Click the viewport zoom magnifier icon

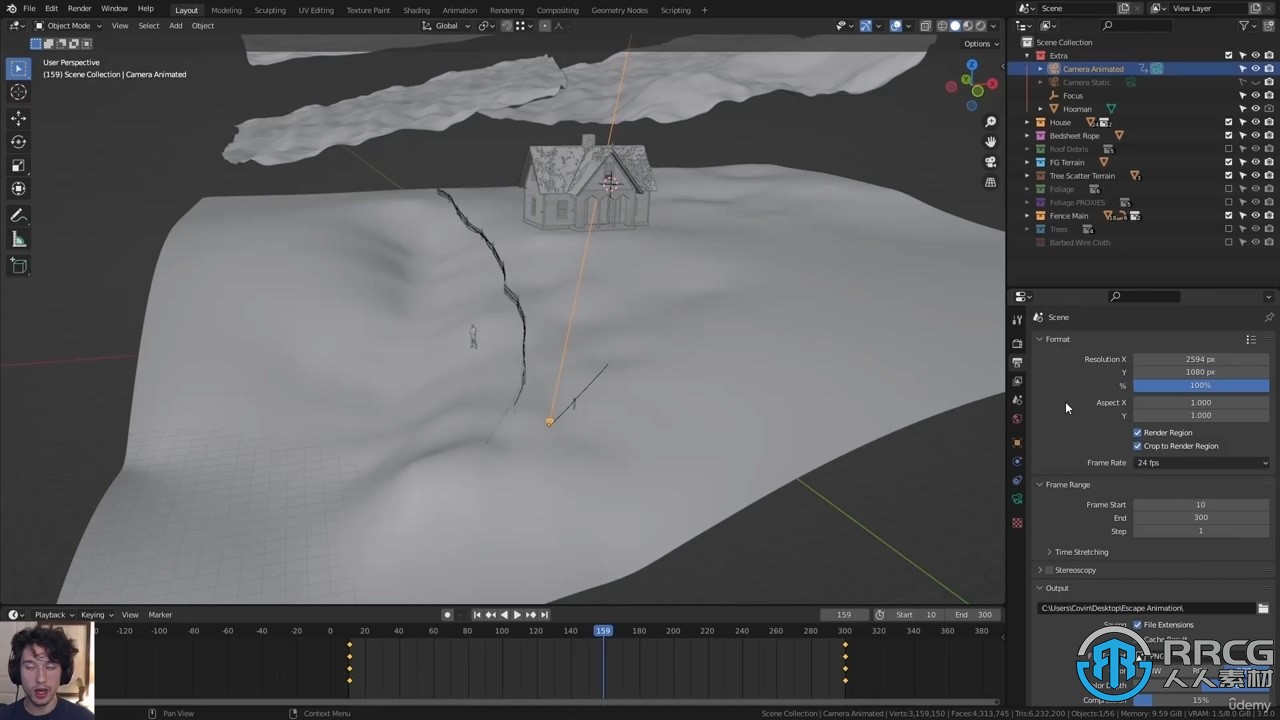point(990,122)
